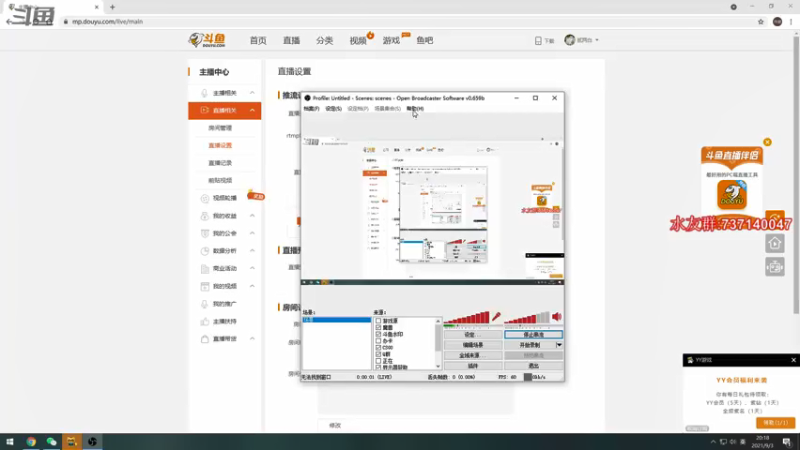Click the 我的公会 shield icon

point(205,233)
